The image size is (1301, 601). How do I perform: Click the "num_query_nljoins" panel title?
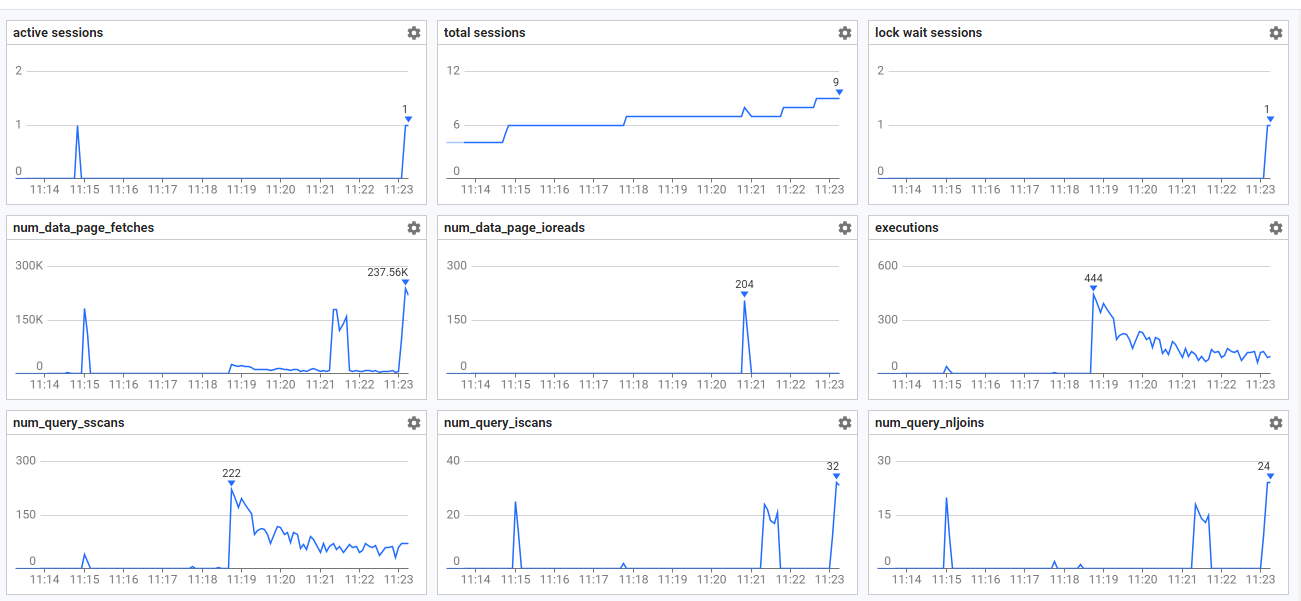pyautogui.click(x=929, y=423)
